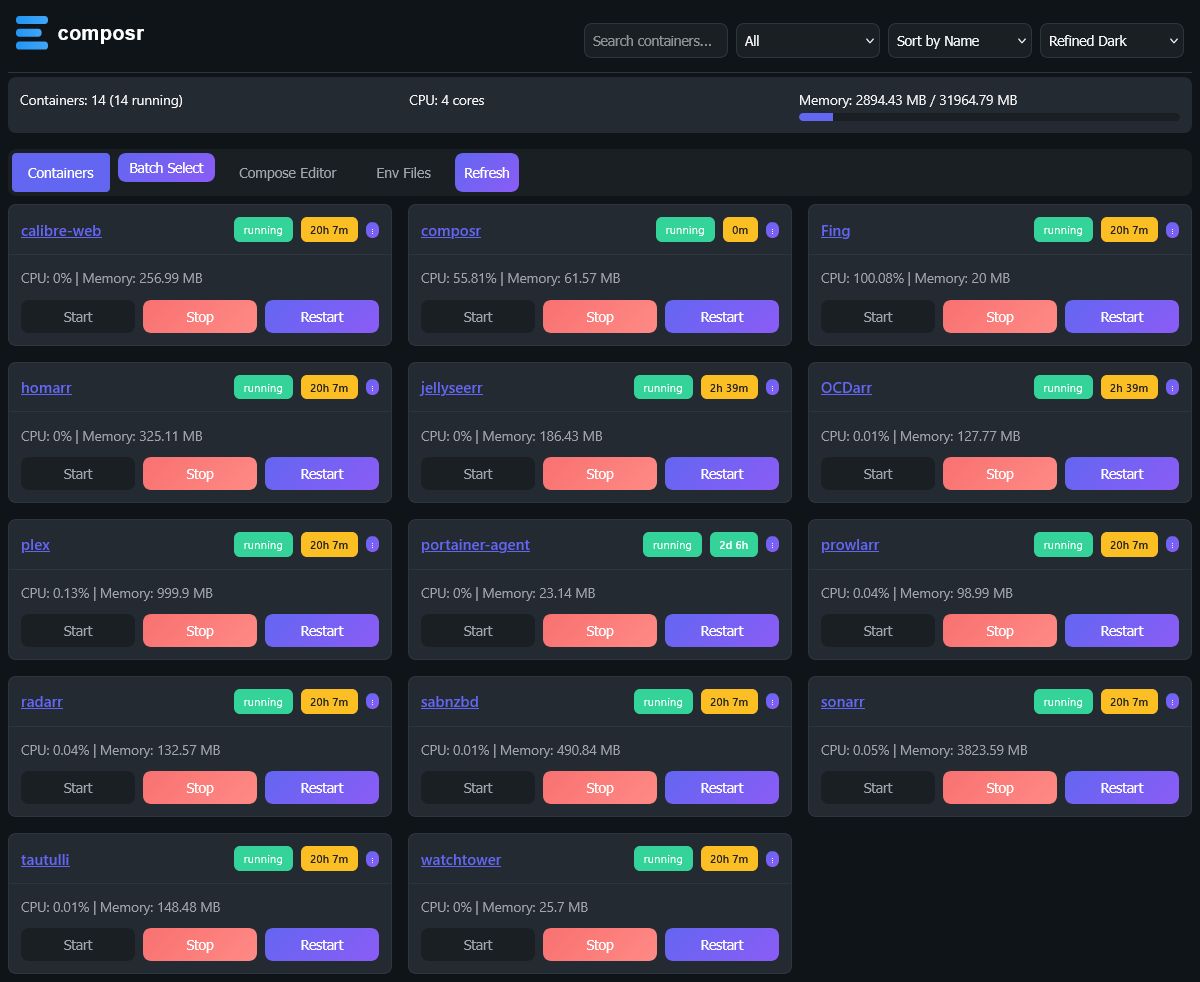
Task: Enable Batch Select mode
Action: [166, 167]
